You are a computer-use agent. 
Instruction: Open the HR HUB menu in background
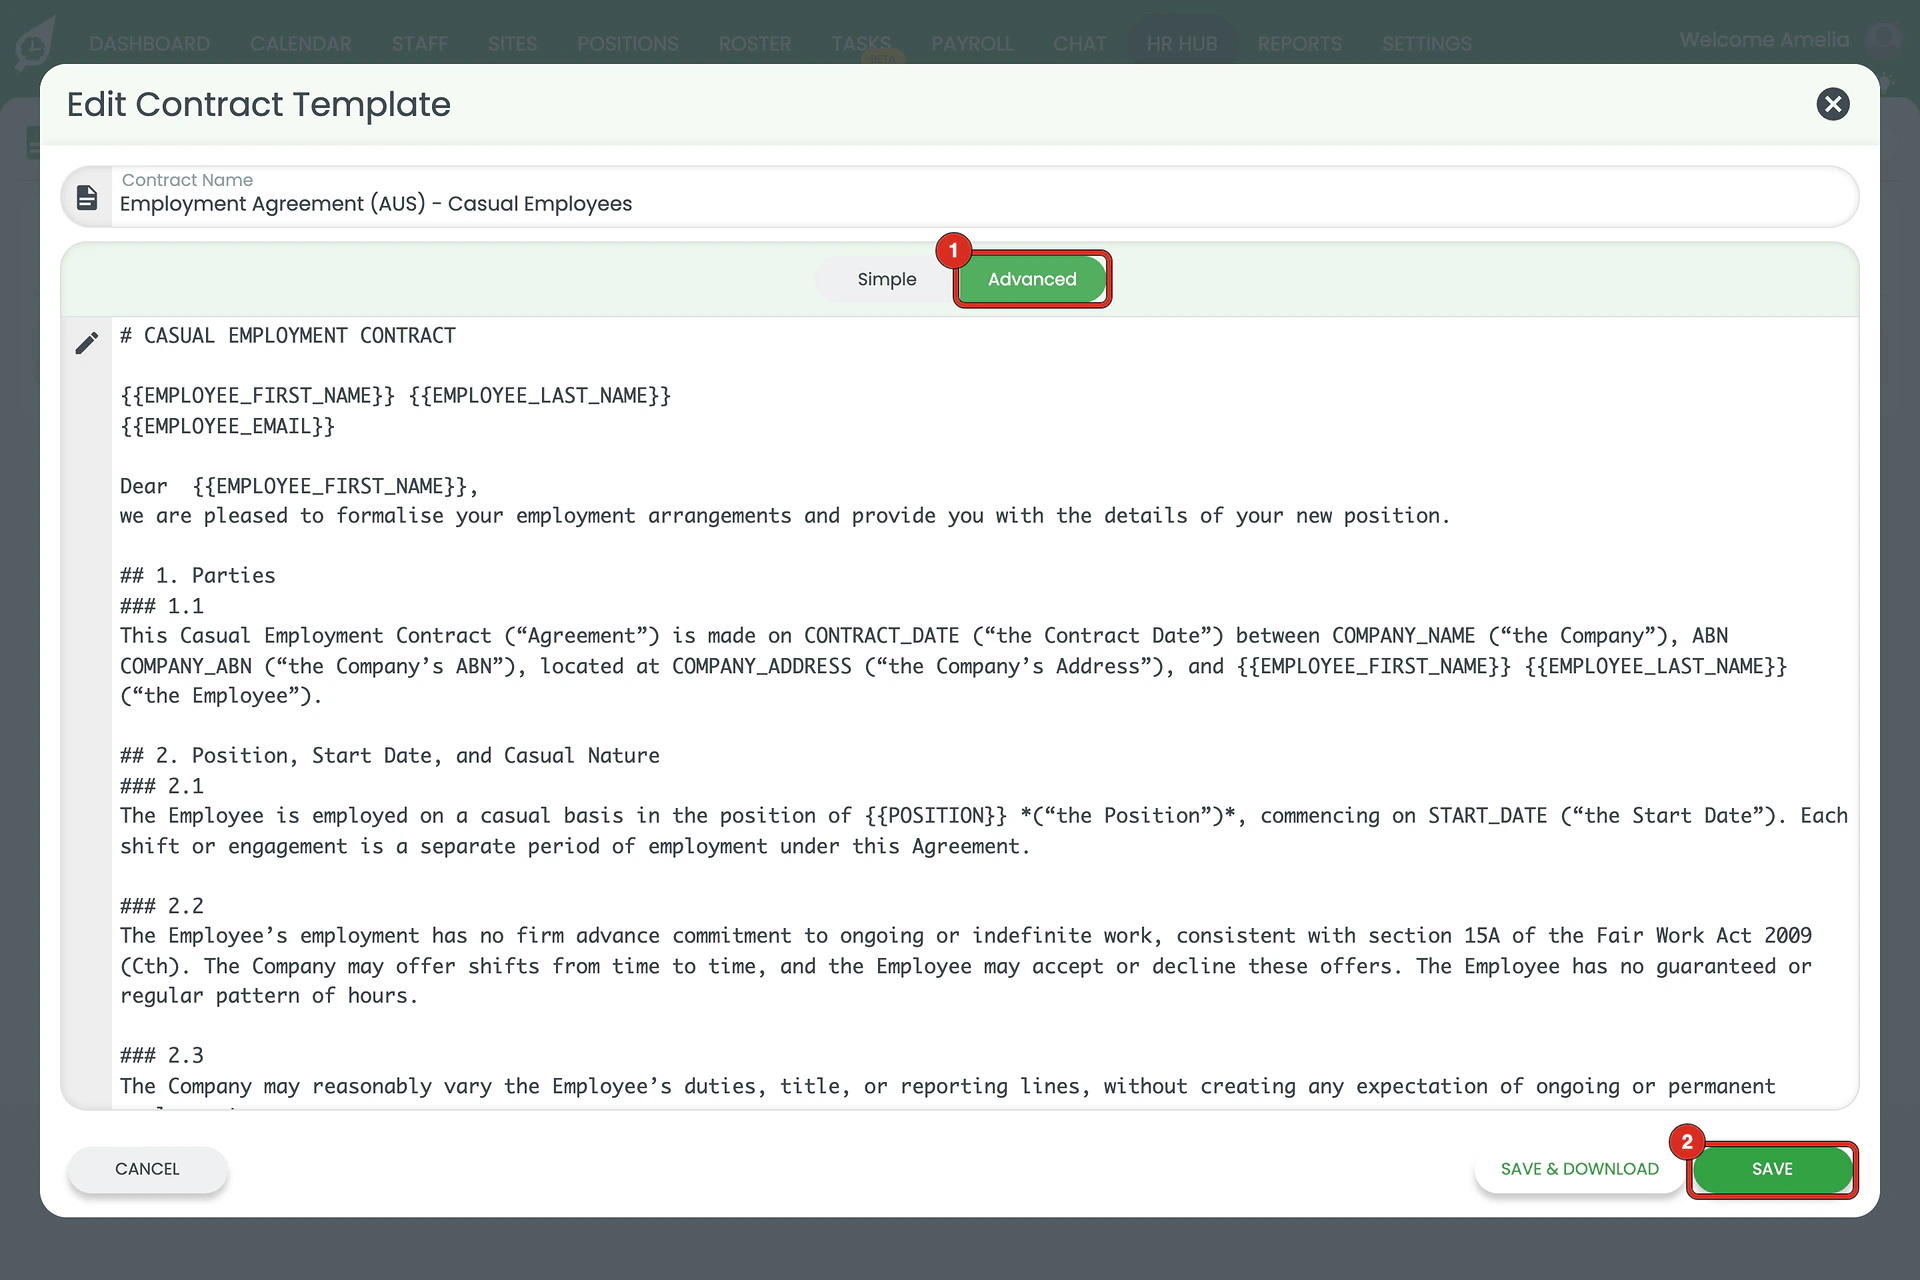coord(1181,44)
